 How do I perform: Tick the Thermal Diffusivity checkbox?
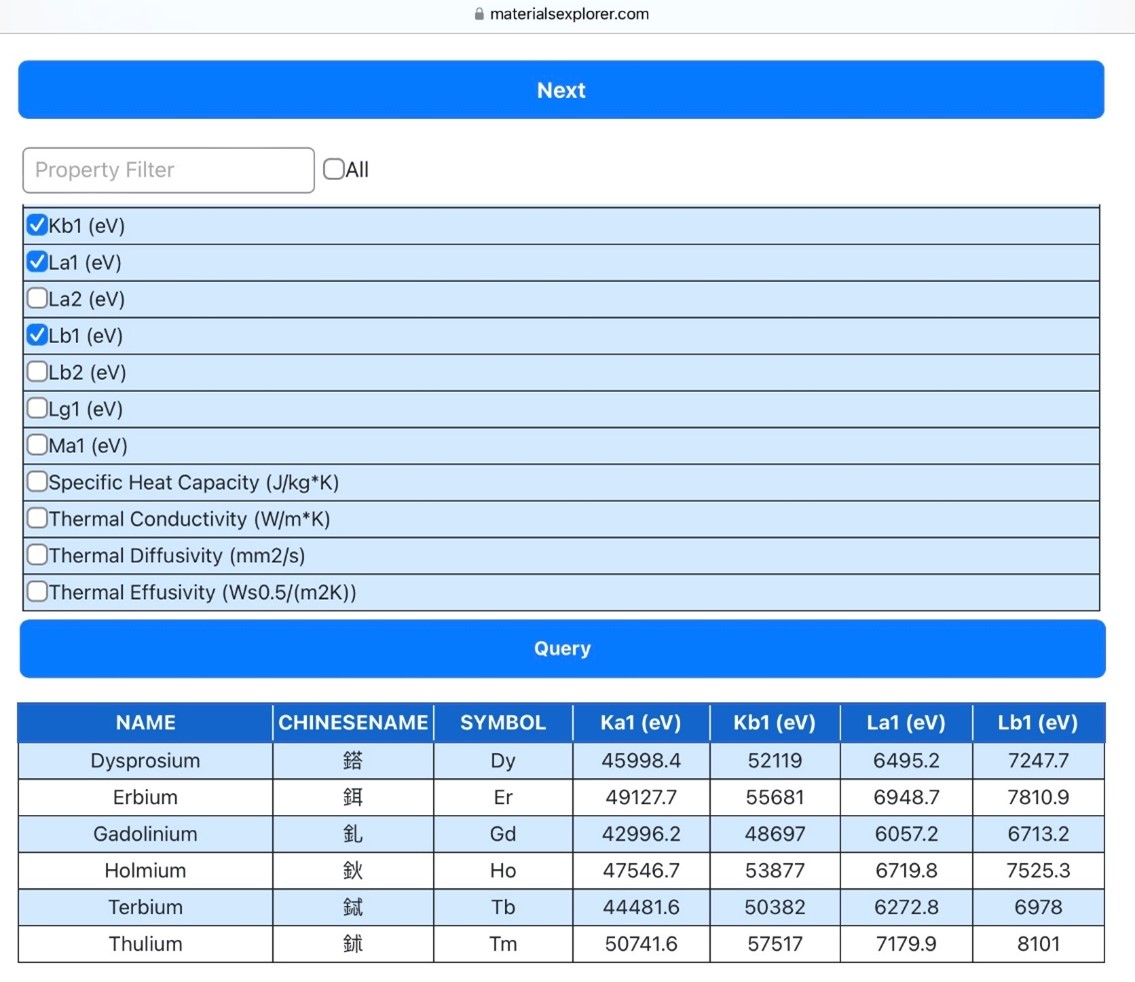click(x=37, y=555)
